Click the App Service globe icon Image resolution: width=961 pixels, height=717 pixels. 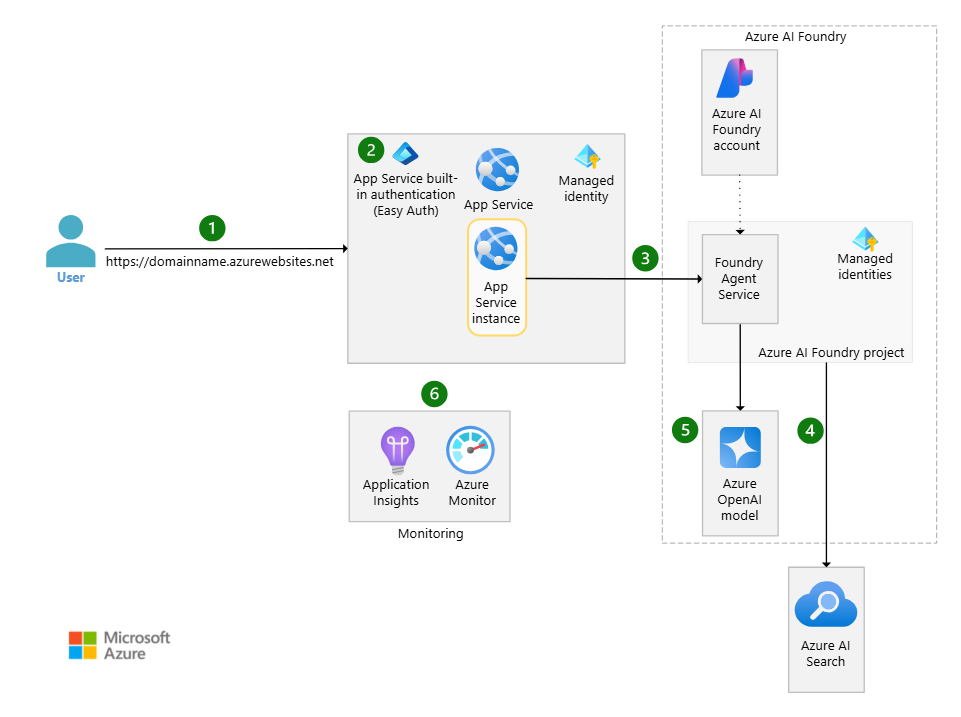click(x=498, y=170)
